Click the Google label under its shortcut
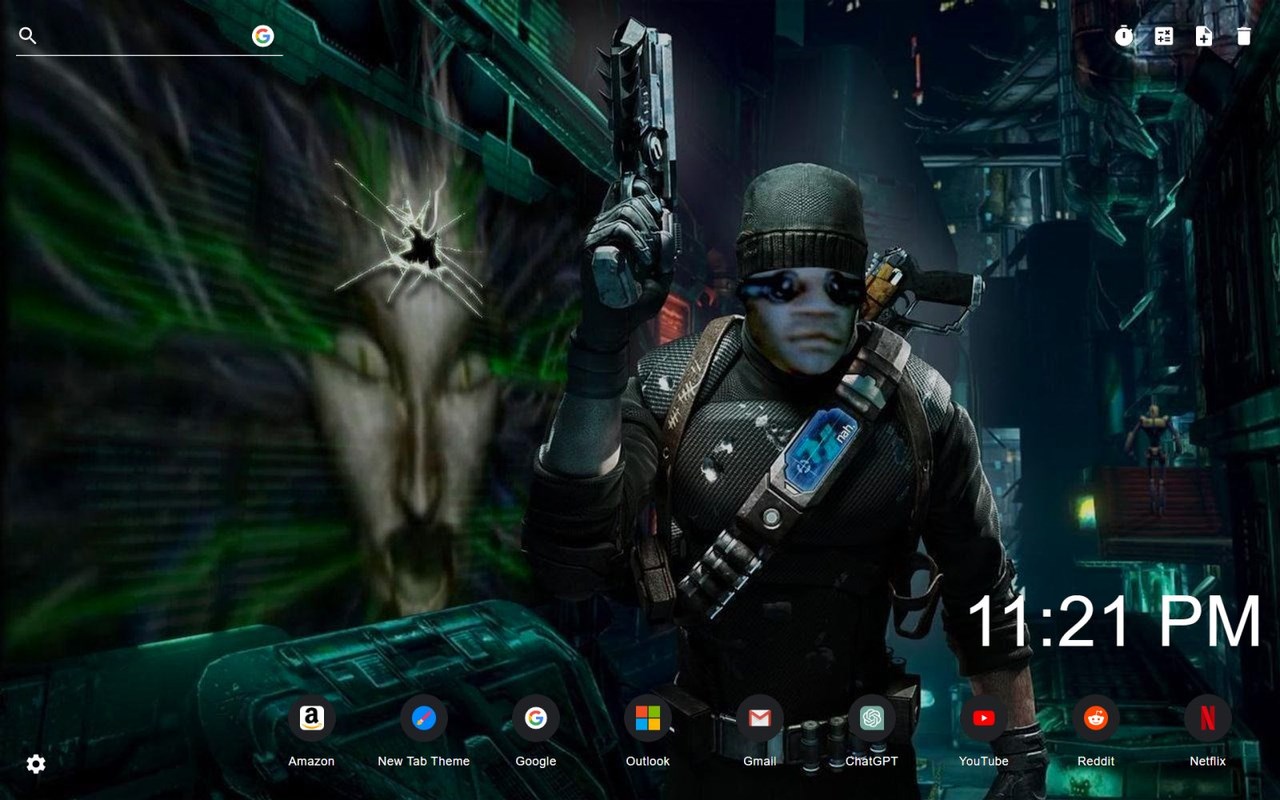Viewport: 1280px width, 800px height. click(536, 761)
